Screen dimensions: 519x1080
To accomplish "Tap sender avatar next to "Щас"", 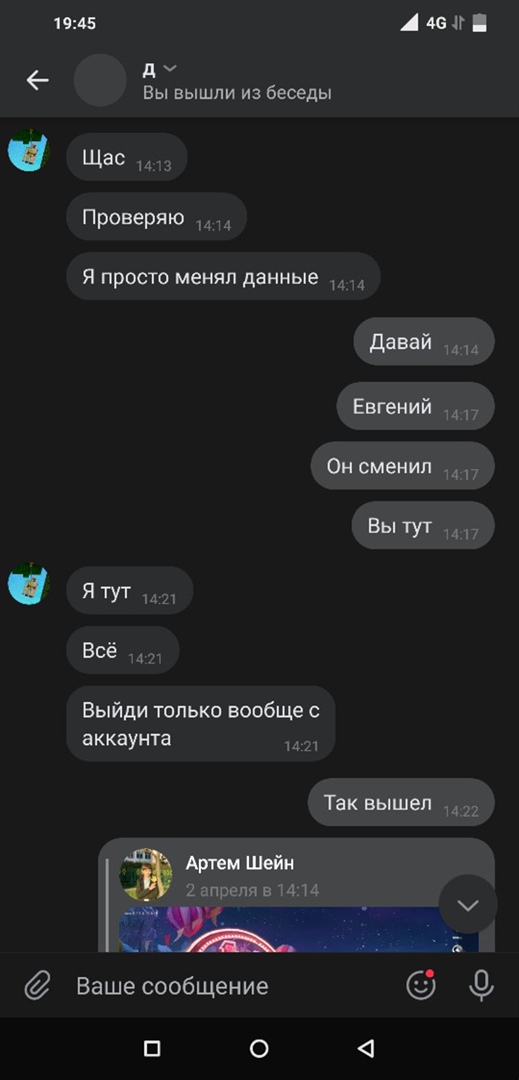I will click(x=28, y=150).
